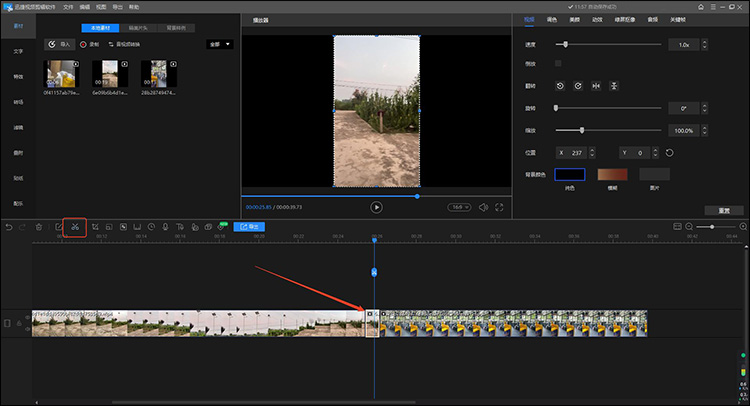Open the View menu (视图)

[x=101, y=7]
